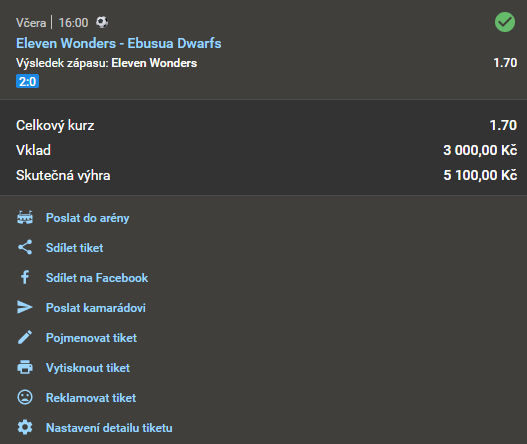This screenshot has width=527, height=444.
Task: Click the green winning checkmark icon
Action: pyautogui.click(x=505, y=22)
